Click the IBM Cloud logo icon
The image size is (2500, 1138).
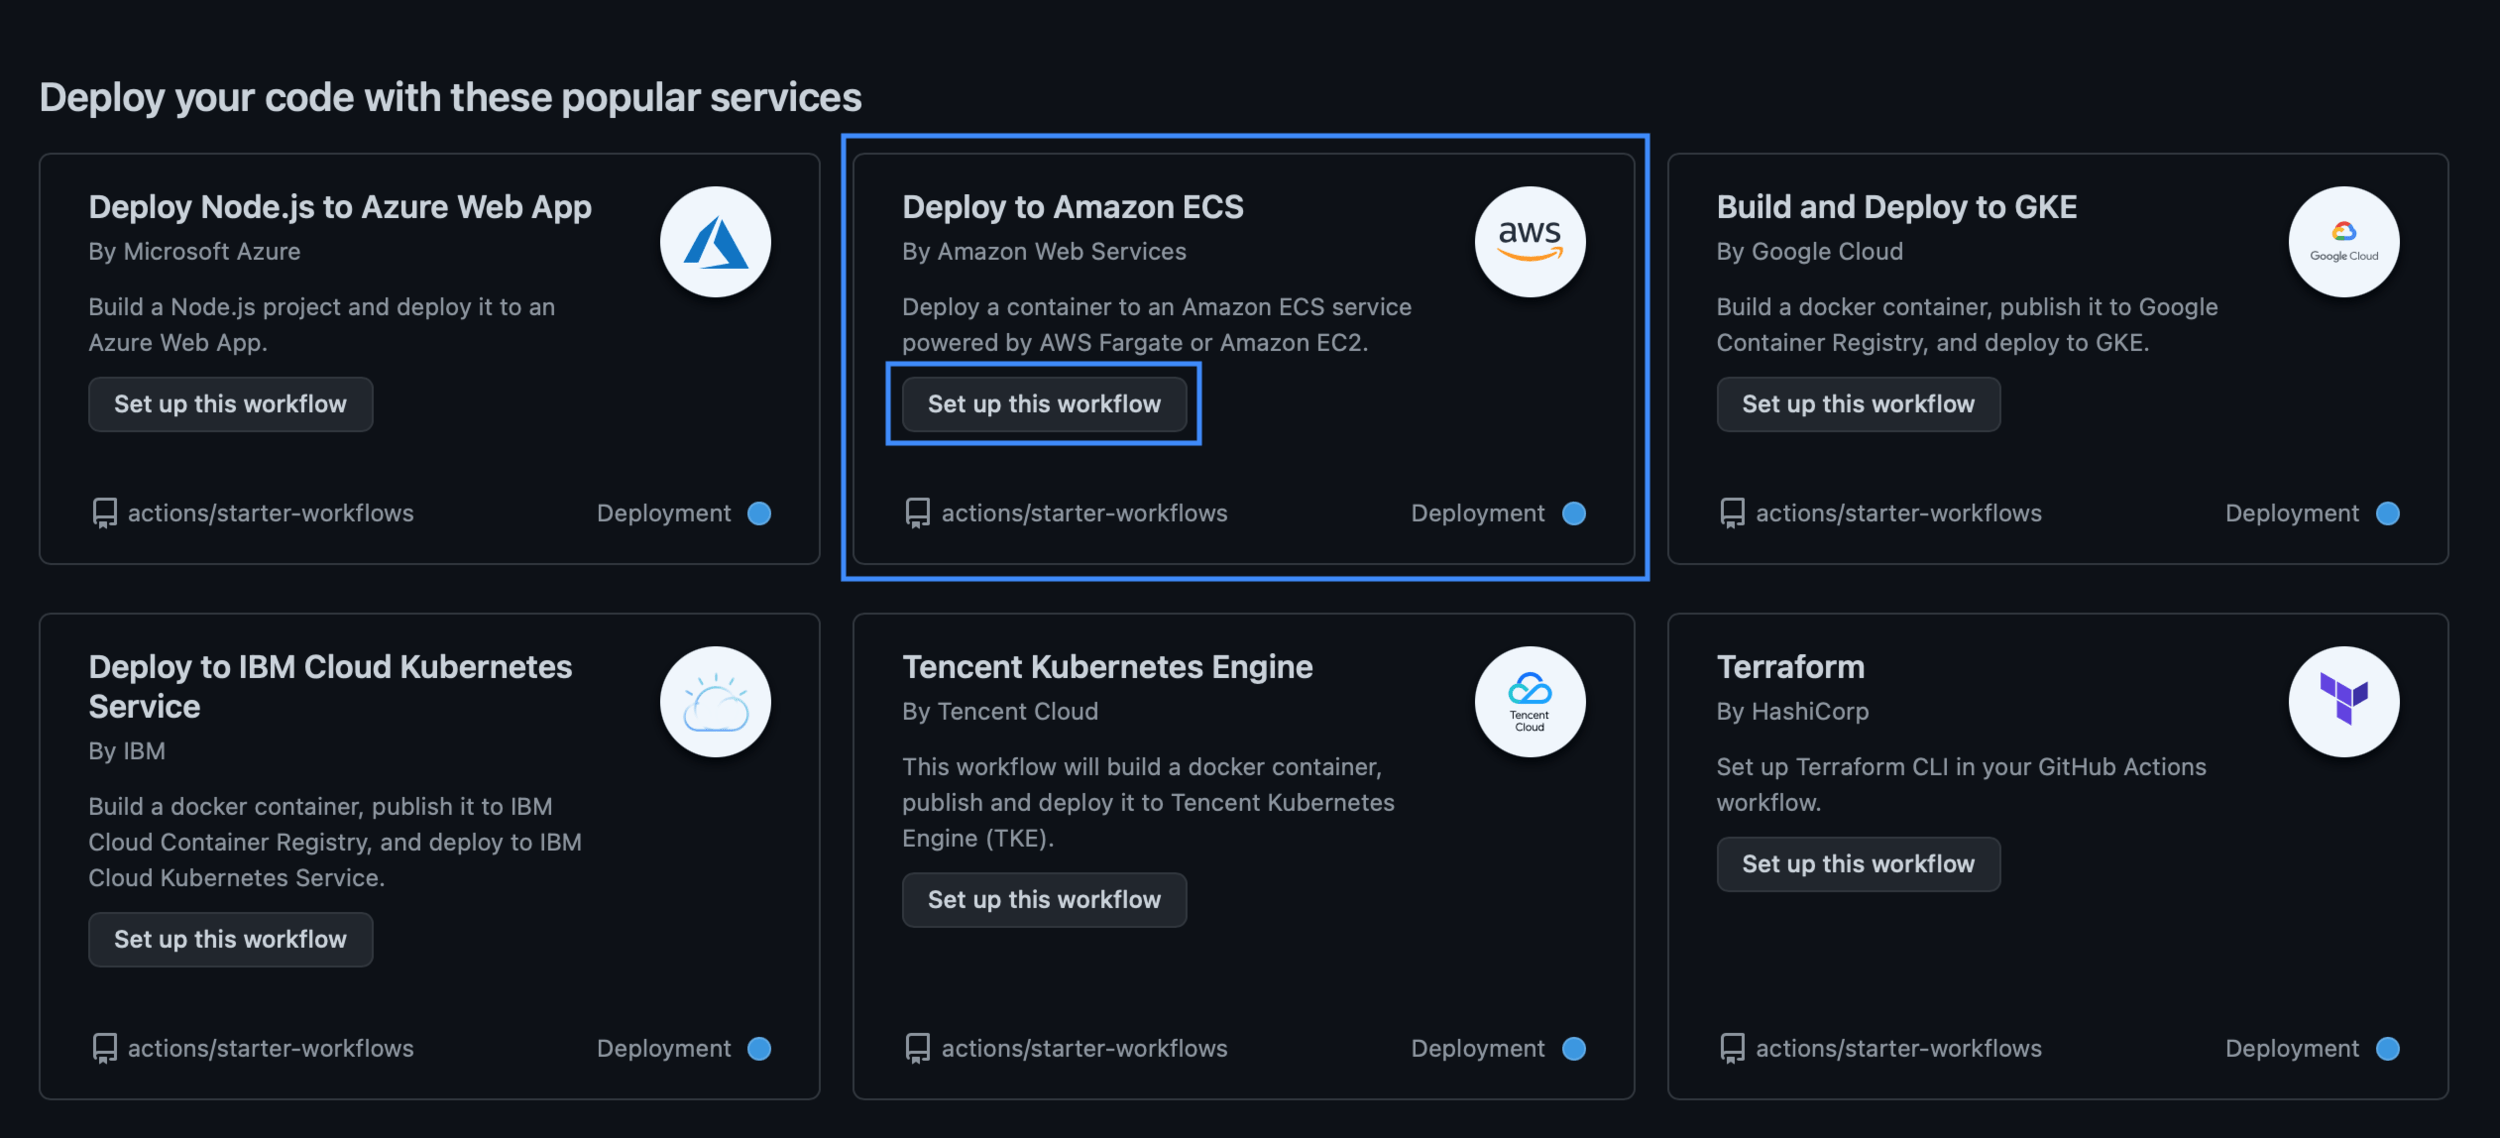[714, 701]
